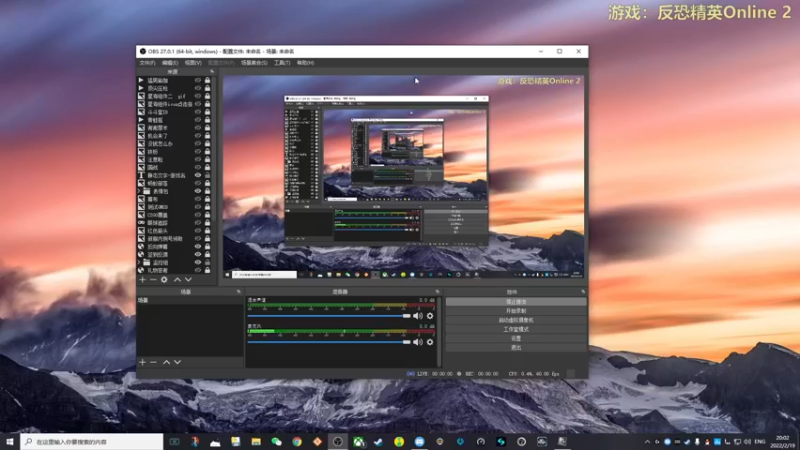Click volume slider above 麦克风 channel

[329, 316]
